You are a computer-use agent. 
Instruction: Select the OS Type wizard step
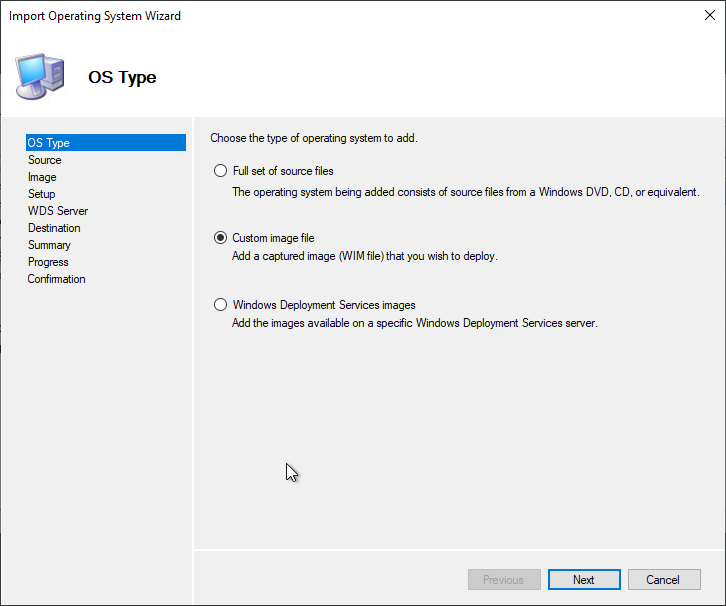pos(106,143)
